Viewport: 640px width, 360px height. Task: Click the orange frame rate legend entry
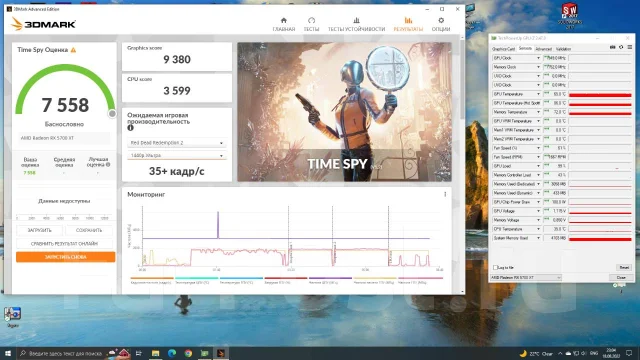coord(151,280)
